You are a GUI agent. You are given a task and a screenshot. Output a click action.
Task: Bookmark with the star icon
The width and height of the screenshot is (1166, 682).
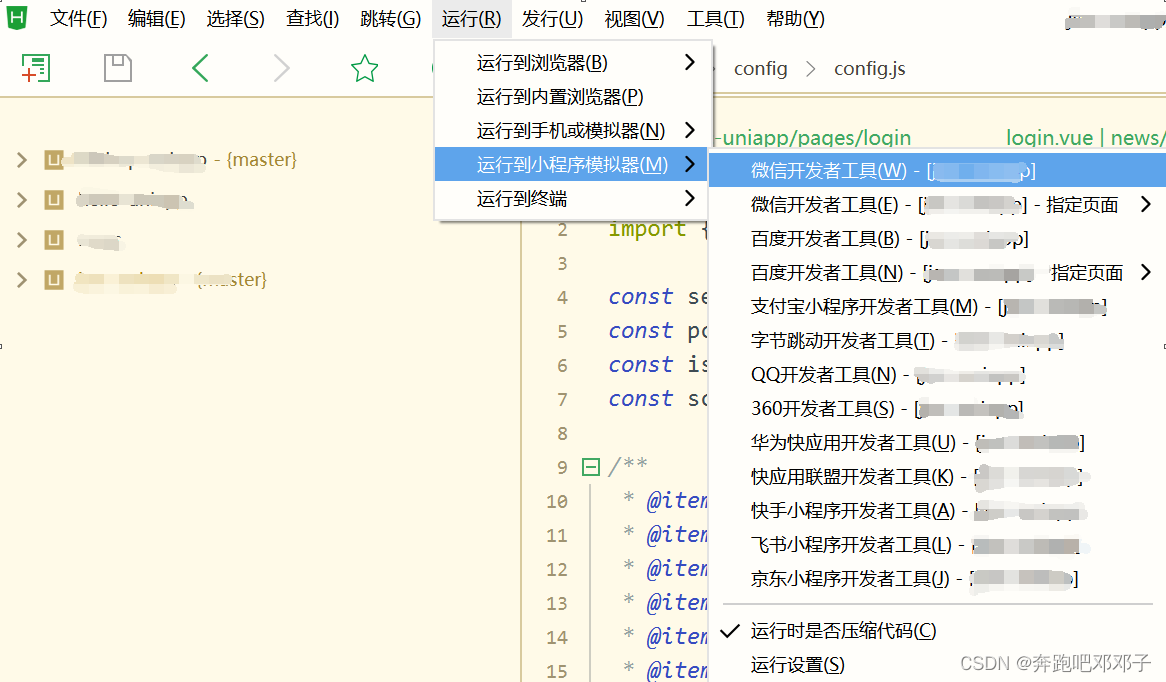364,68
